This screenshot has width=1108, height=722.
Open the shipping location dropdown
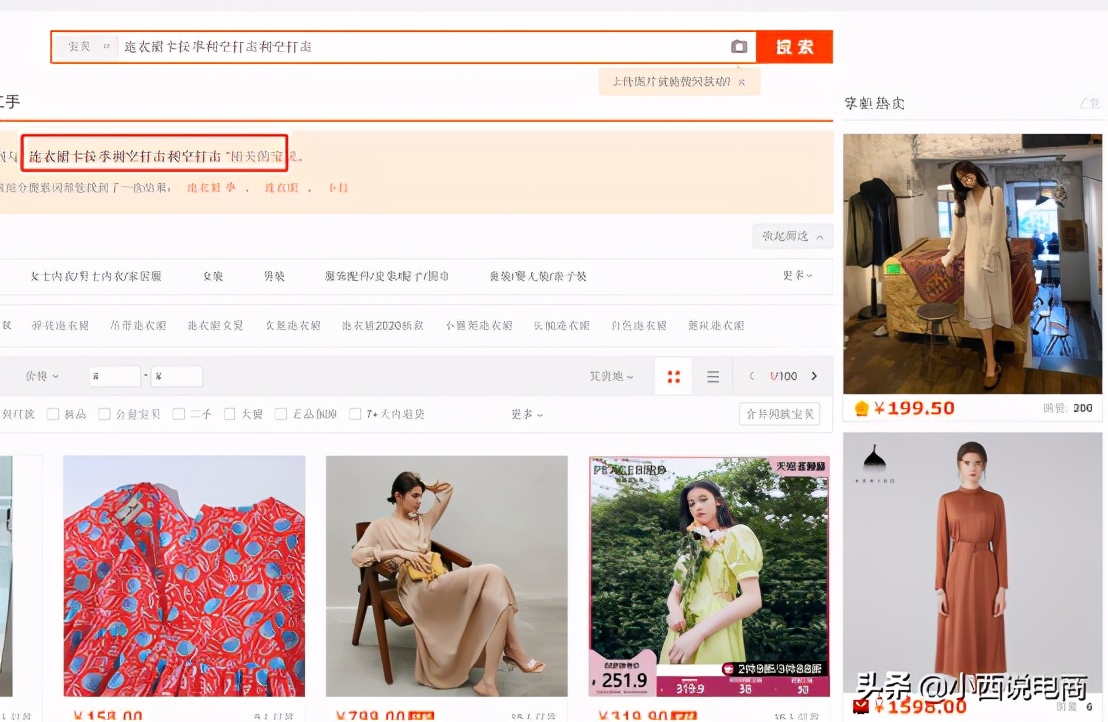click(611, 377)
